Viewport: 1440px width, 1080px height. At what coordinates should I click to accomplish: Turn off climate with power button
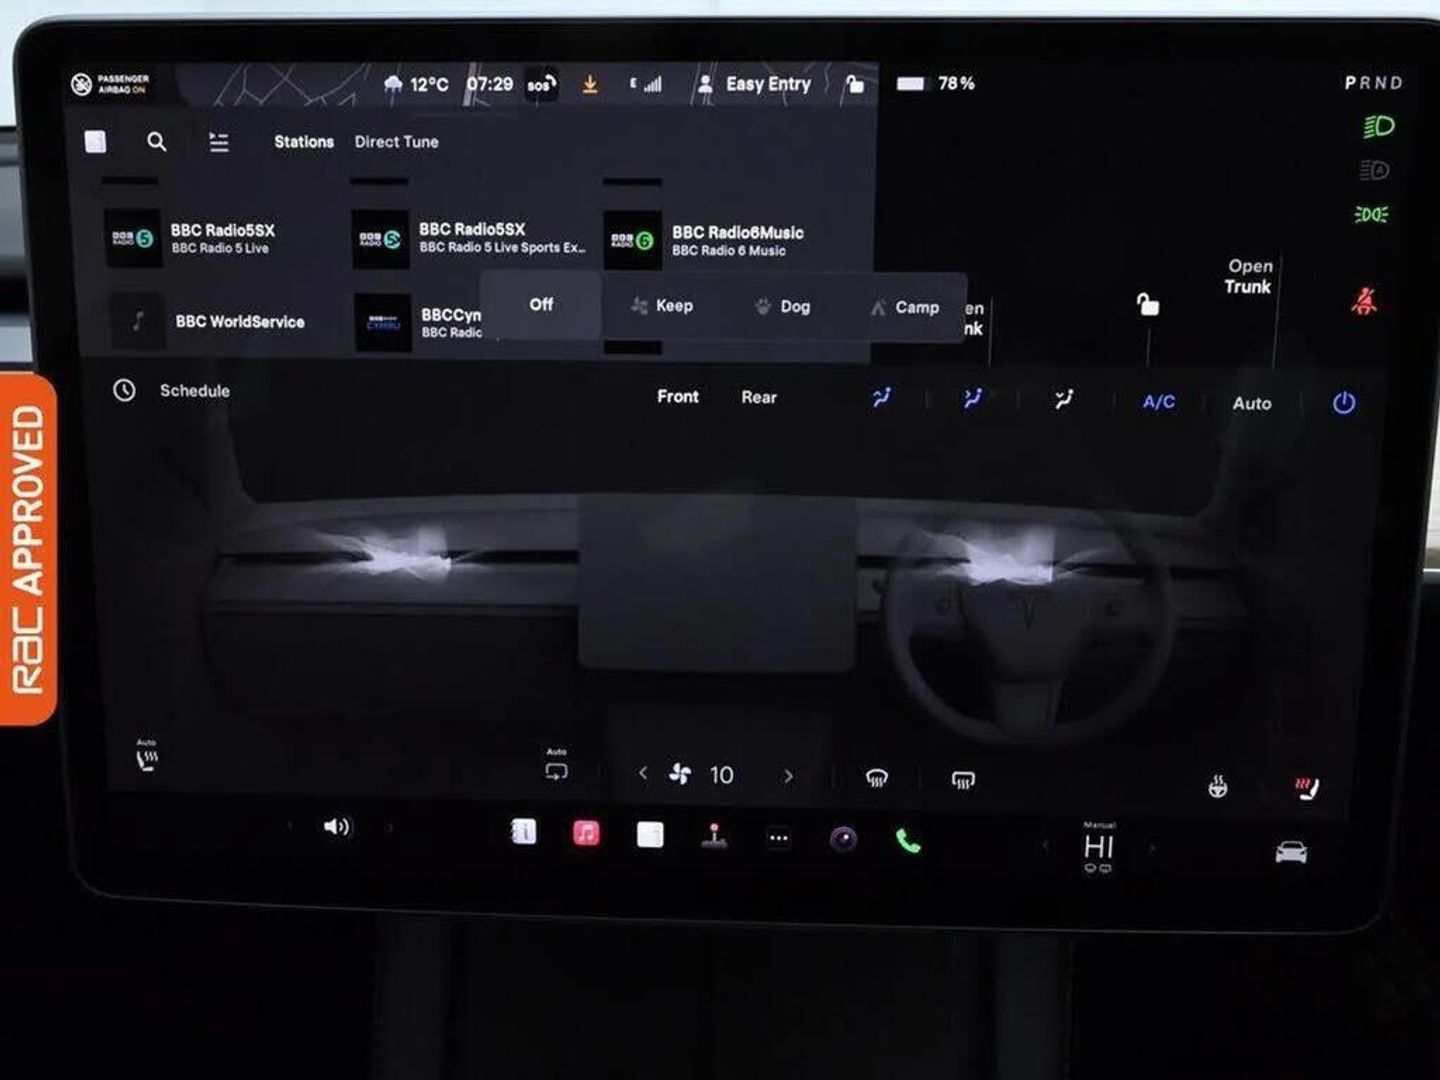click(1343, 403)
